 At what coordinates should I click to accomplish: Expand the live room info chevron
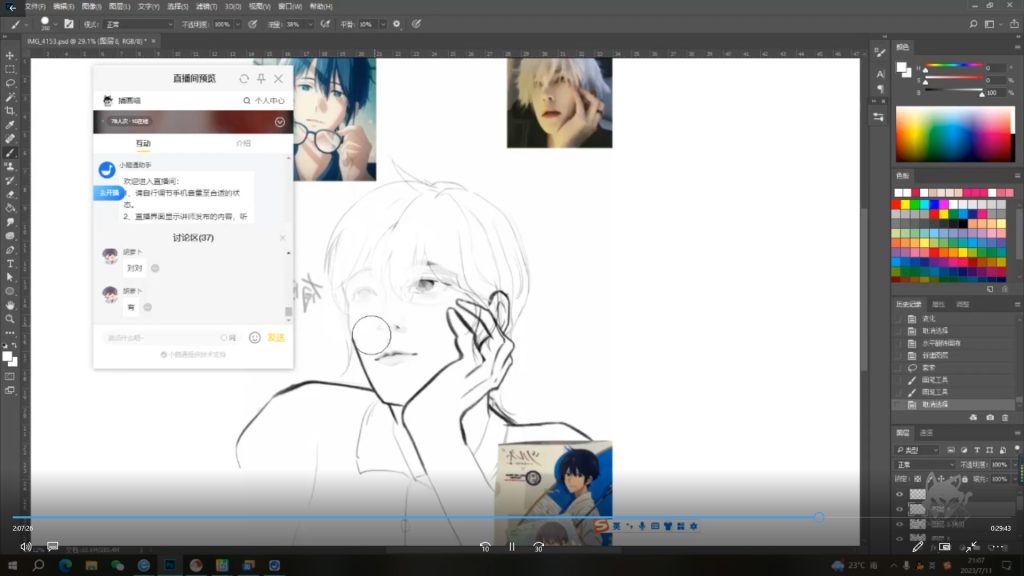pos(280,122)
